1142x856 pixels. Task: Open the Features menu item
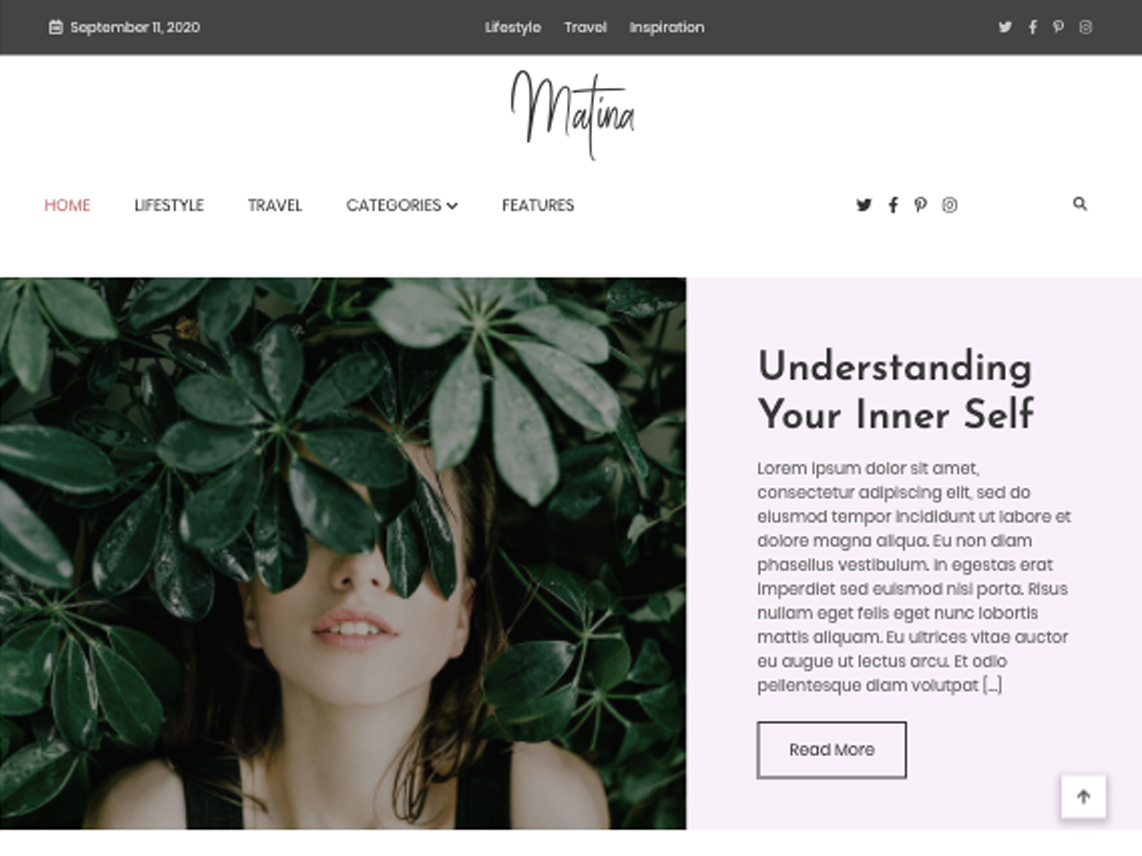[537, 205]
